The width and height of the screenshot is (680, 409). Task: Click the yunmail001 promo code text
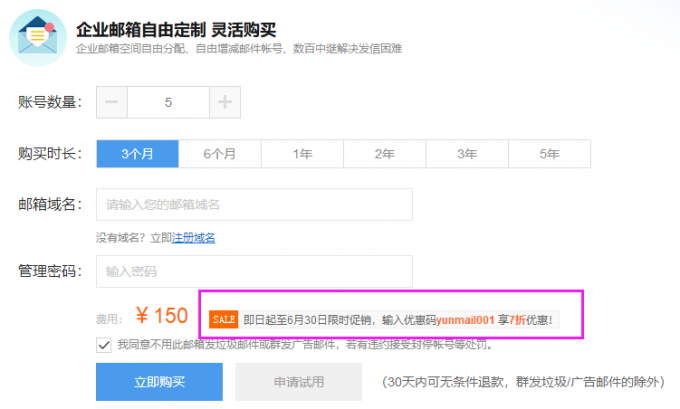tap(466, 320)
